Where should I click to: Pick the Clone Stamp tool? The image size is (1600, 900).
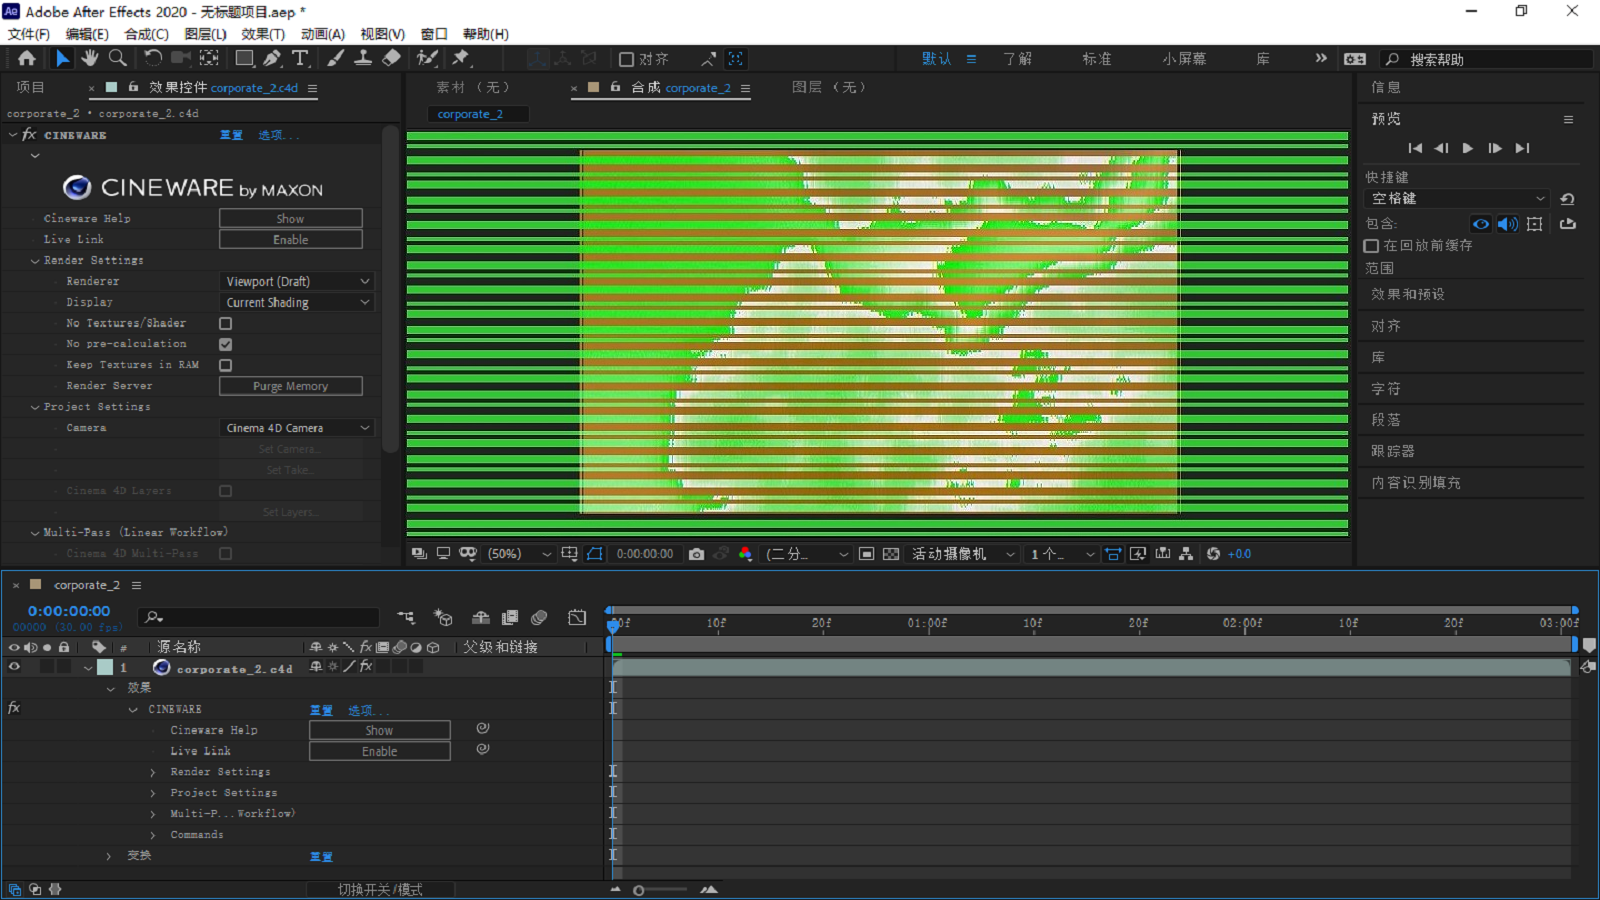[362, 58]
